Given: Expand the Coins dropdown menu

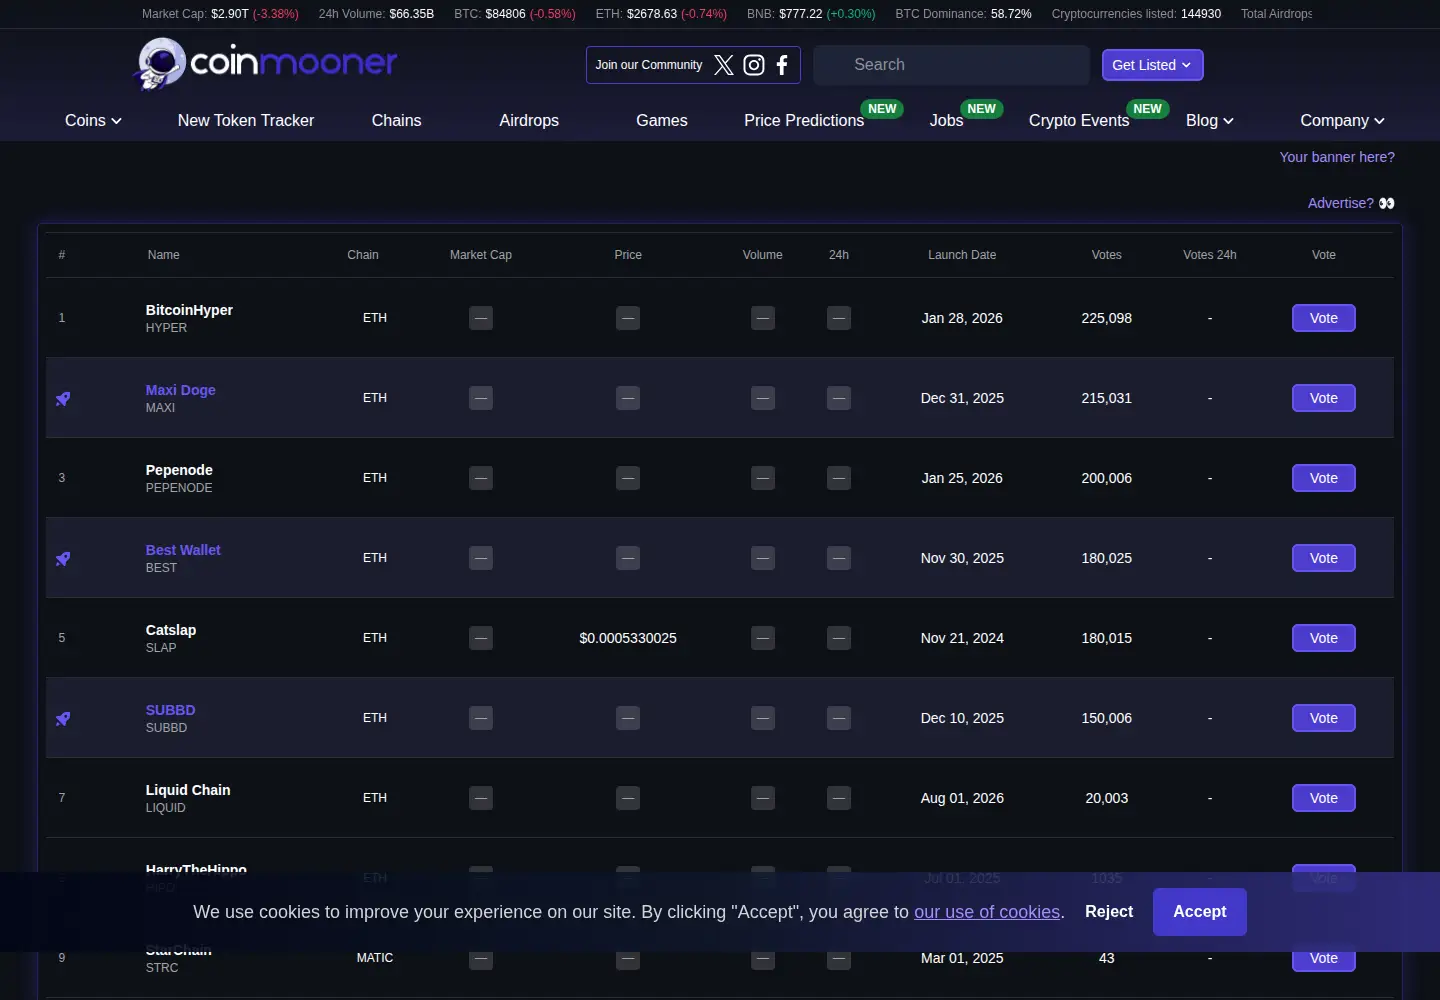Looking at the screenshot, I should pyautogui.click(x=93, y=120).
